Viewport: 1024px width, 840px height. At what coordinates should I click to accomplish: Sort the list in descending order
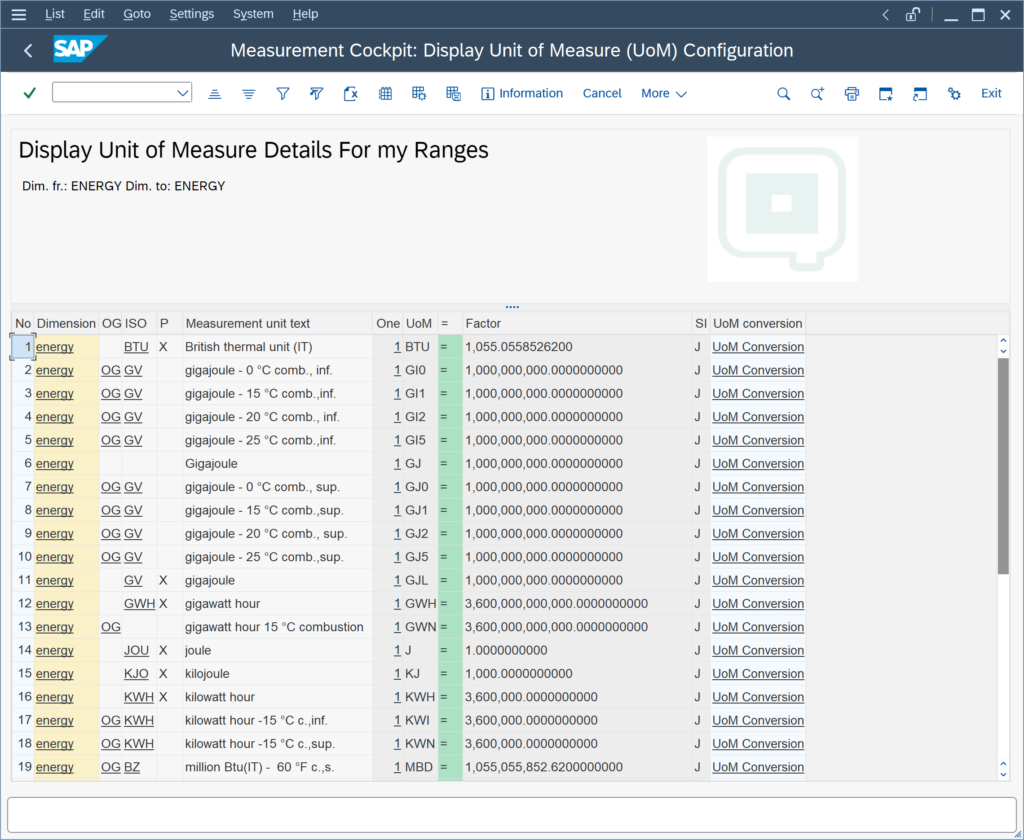(249, 94)
